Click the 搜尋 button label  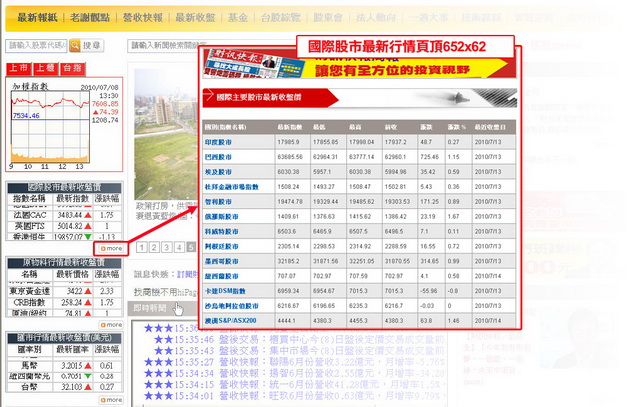coord(92,46)
